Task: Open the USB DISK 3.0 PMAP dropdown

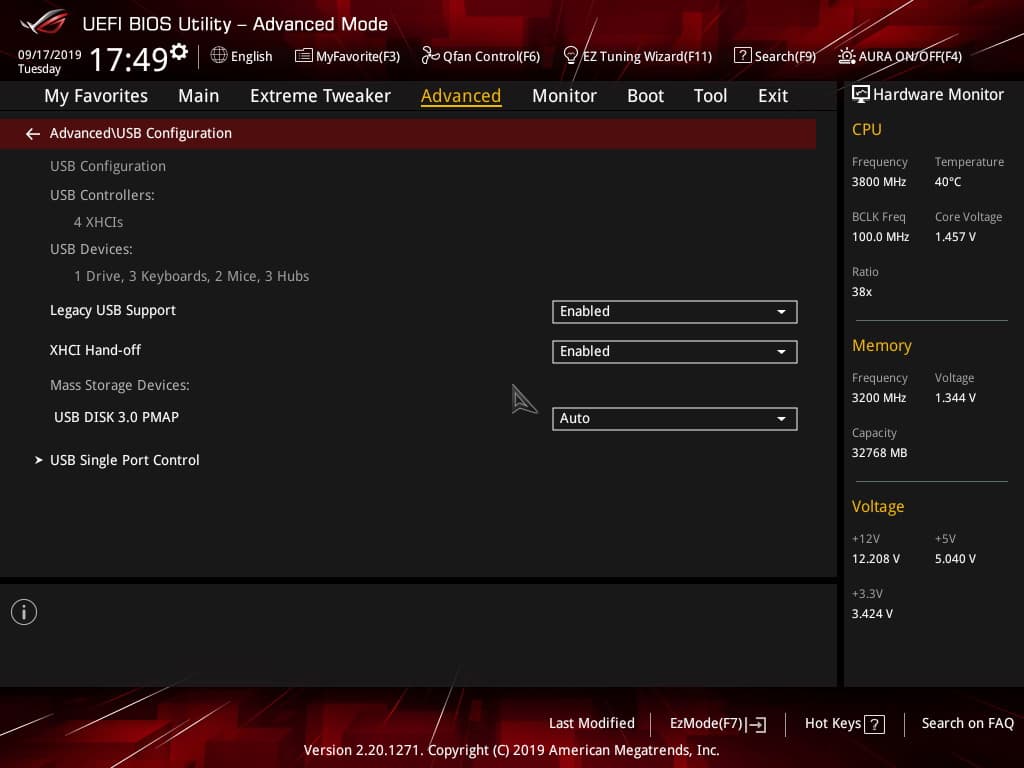Action: 675,419
